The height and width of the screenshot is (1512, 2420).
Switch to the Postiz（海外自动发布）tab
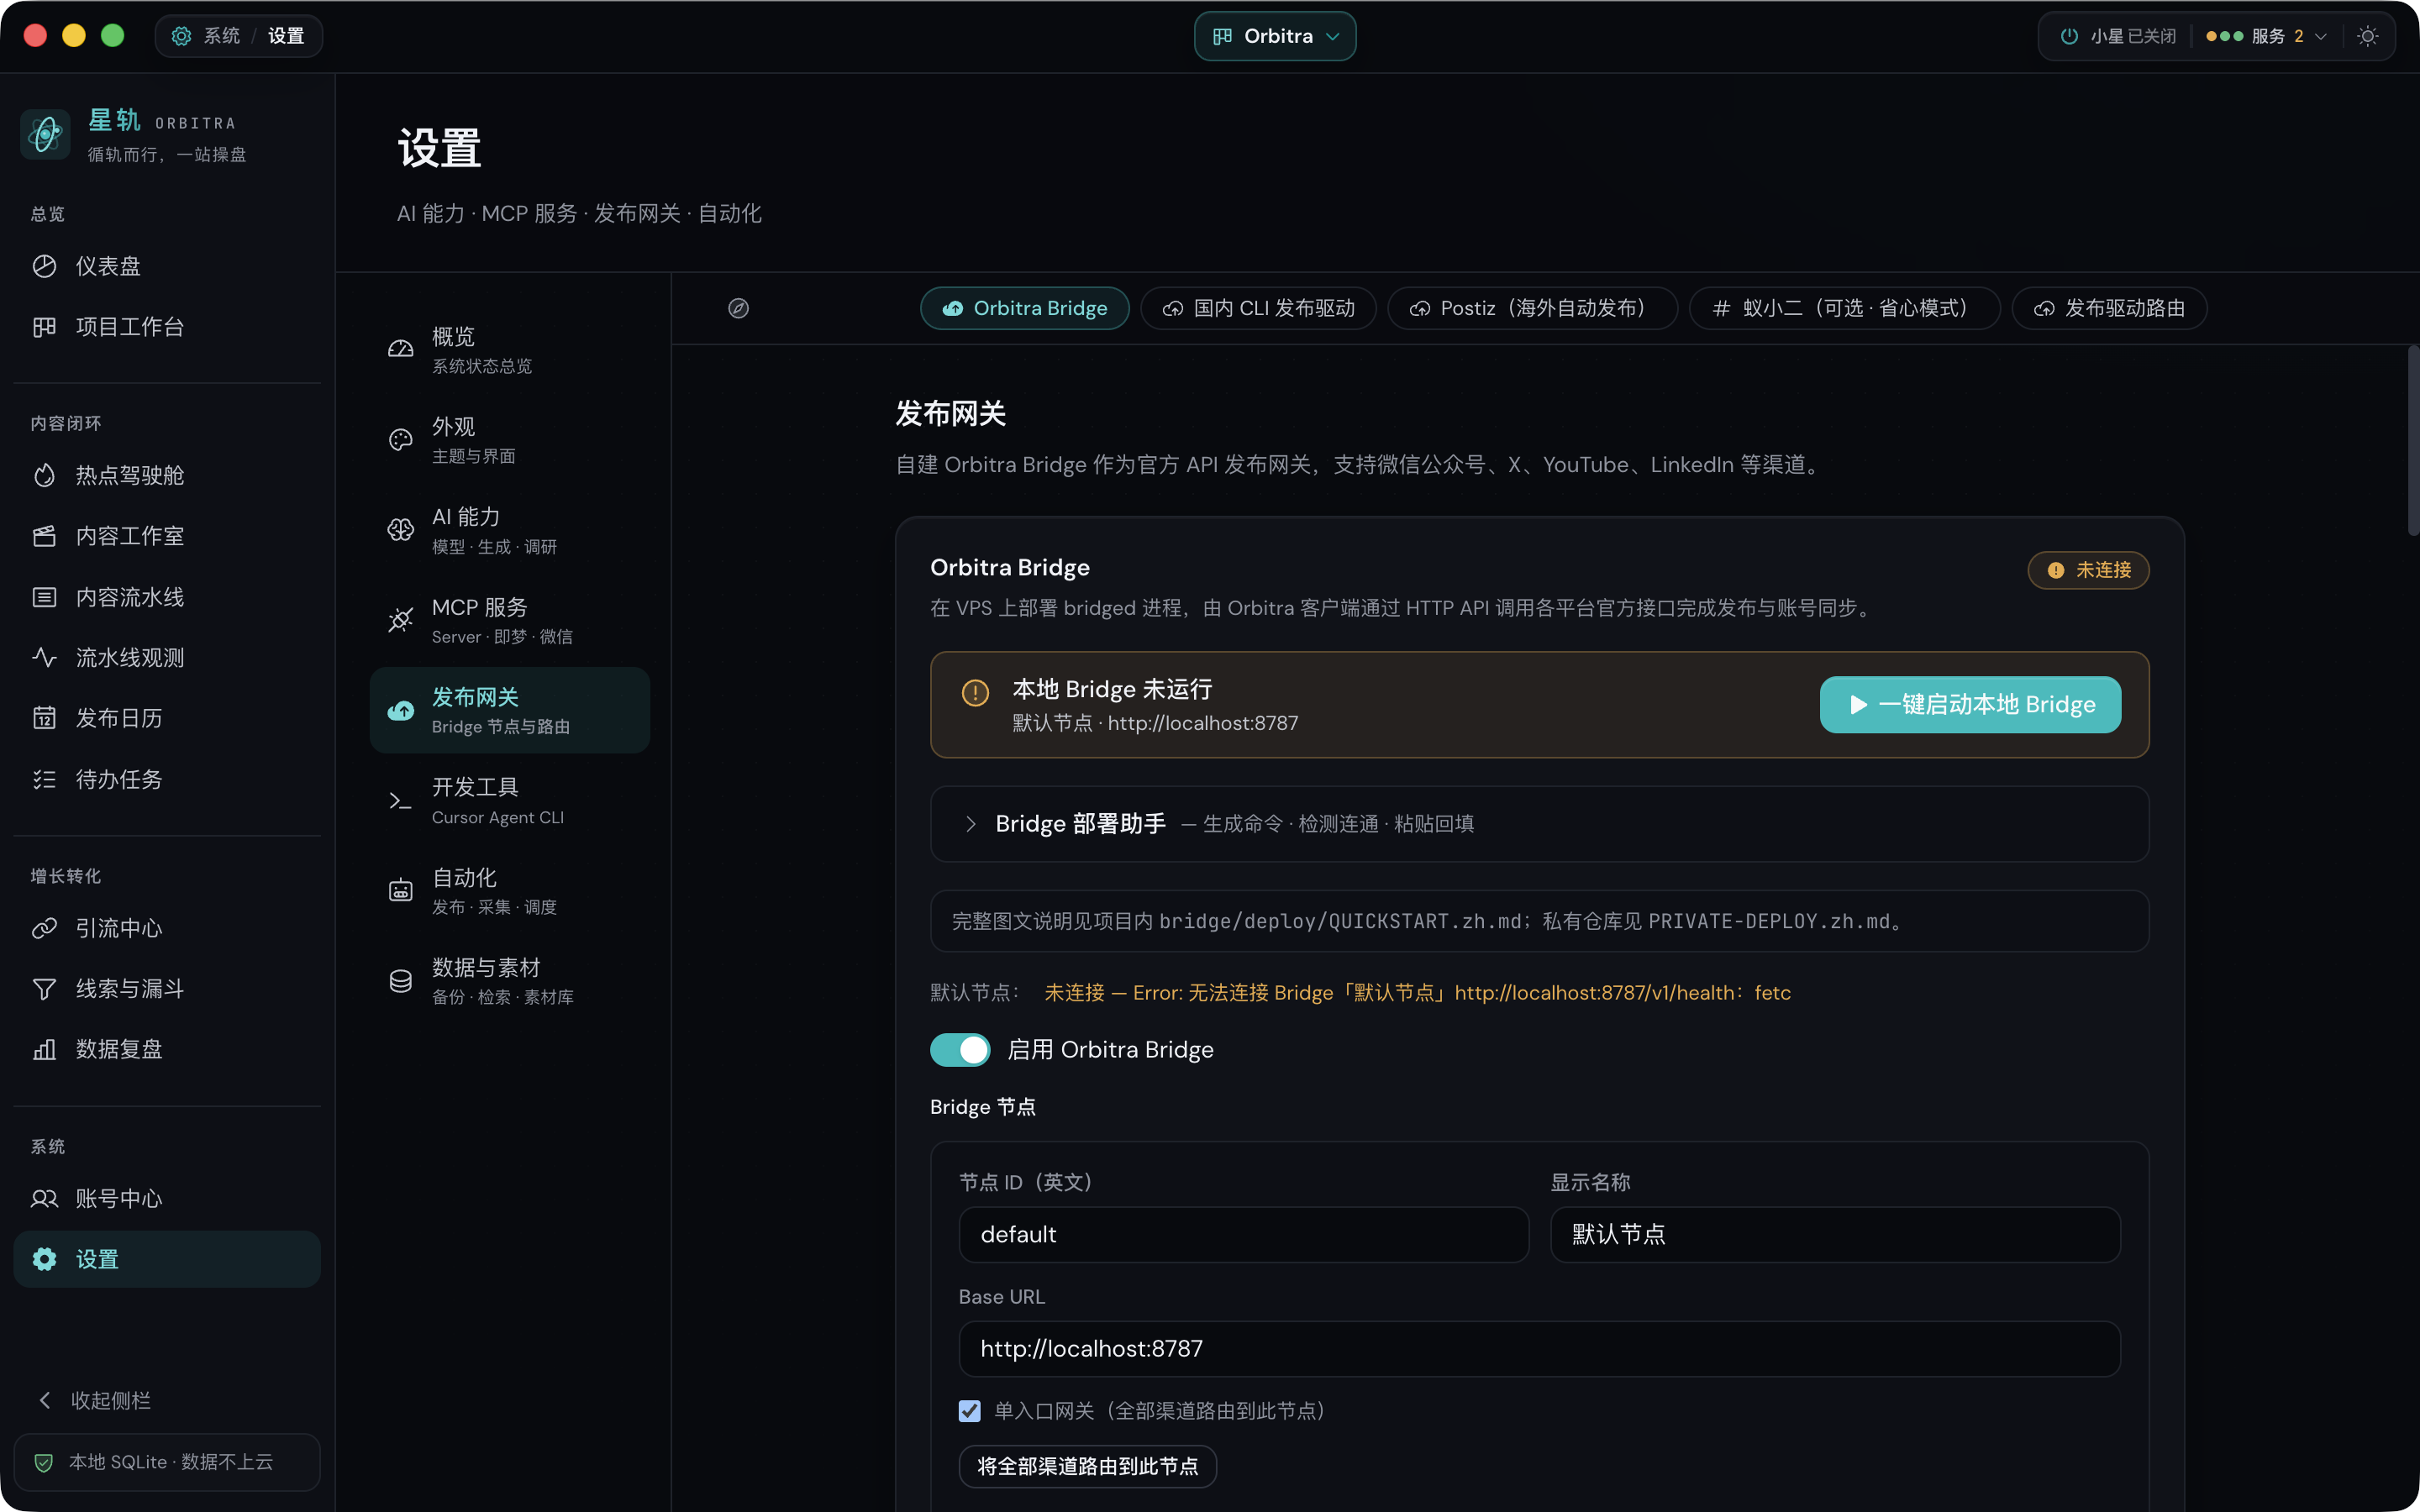(x=1532, y=308)
